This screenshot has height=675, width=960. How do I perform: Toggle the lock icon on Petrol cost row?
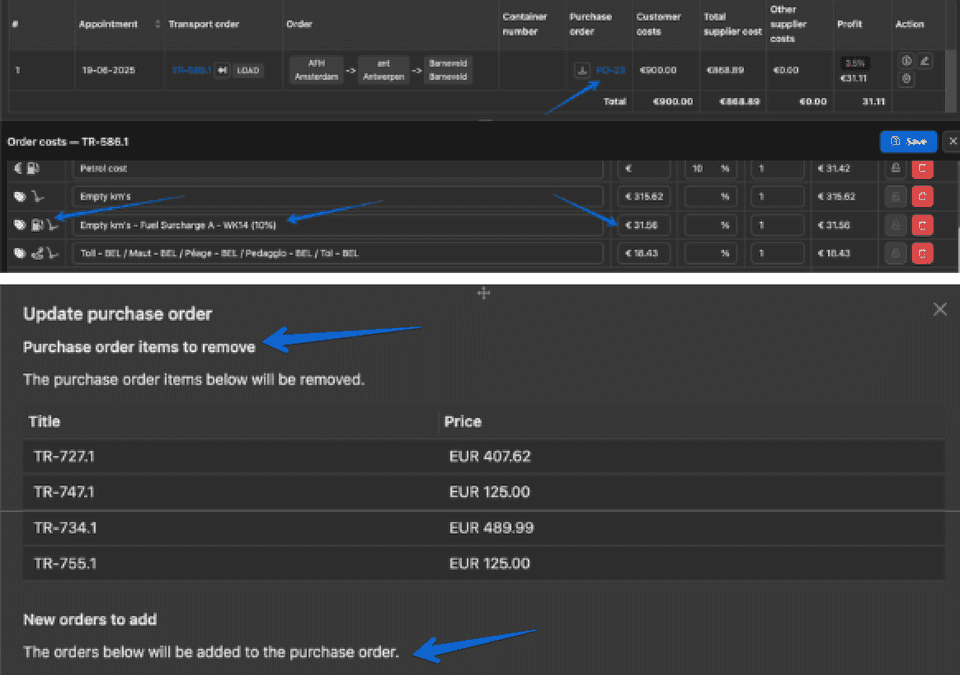[896, 168]
